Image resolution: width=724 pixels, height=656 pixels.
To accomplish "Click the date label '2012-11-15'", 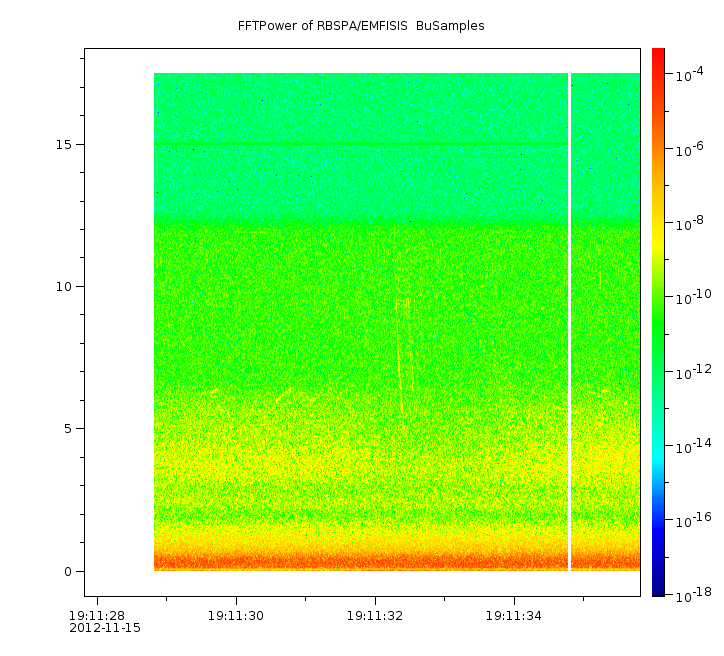I will point(105,628).
